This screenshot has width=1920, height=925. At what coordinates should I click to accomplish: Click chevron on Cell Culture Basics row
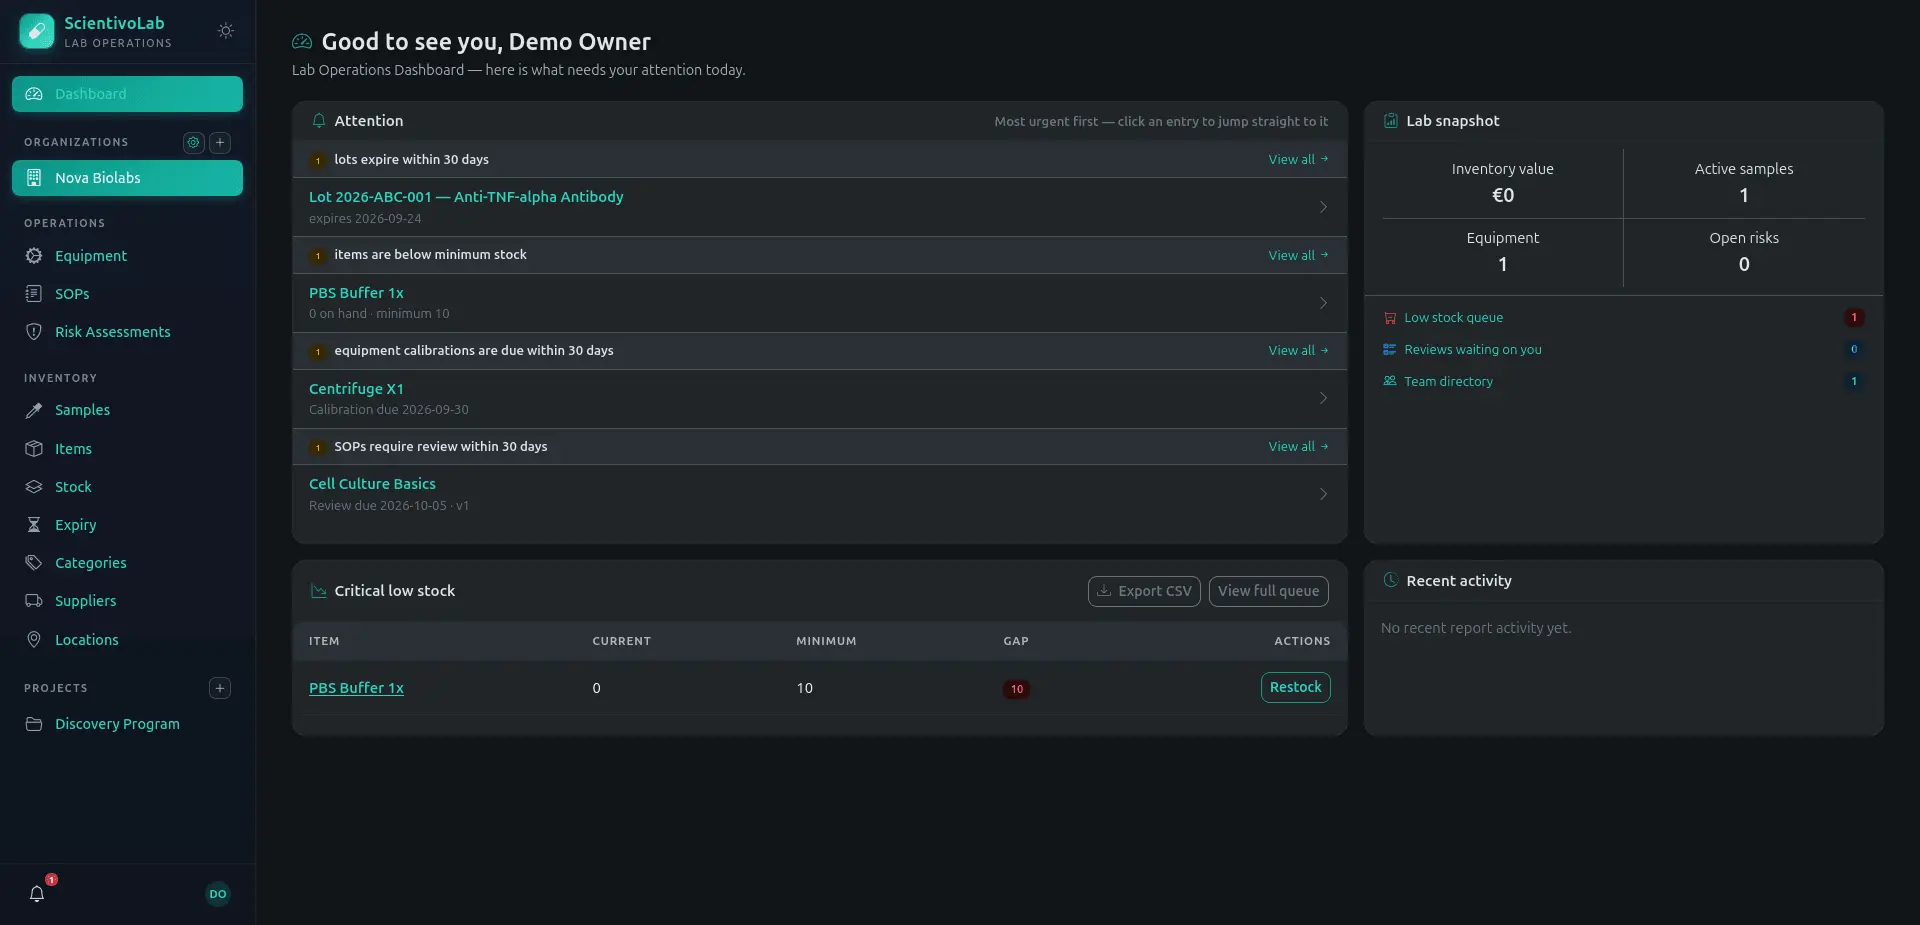click(x=1323, y=494)
